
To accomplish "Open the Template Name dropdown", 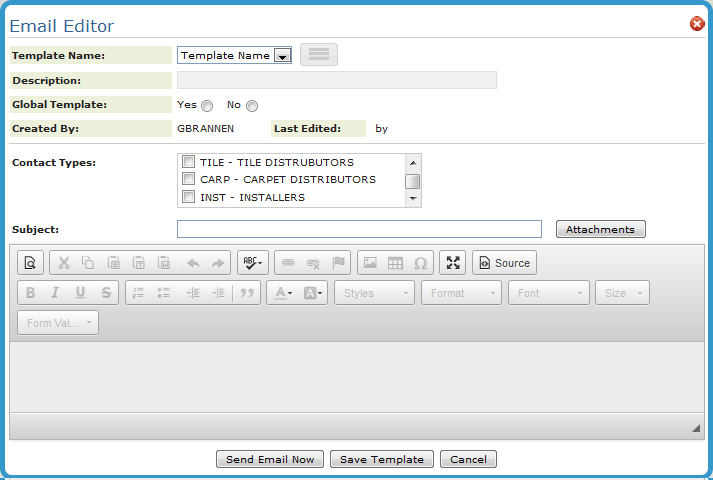I will (x=282, y=56).
